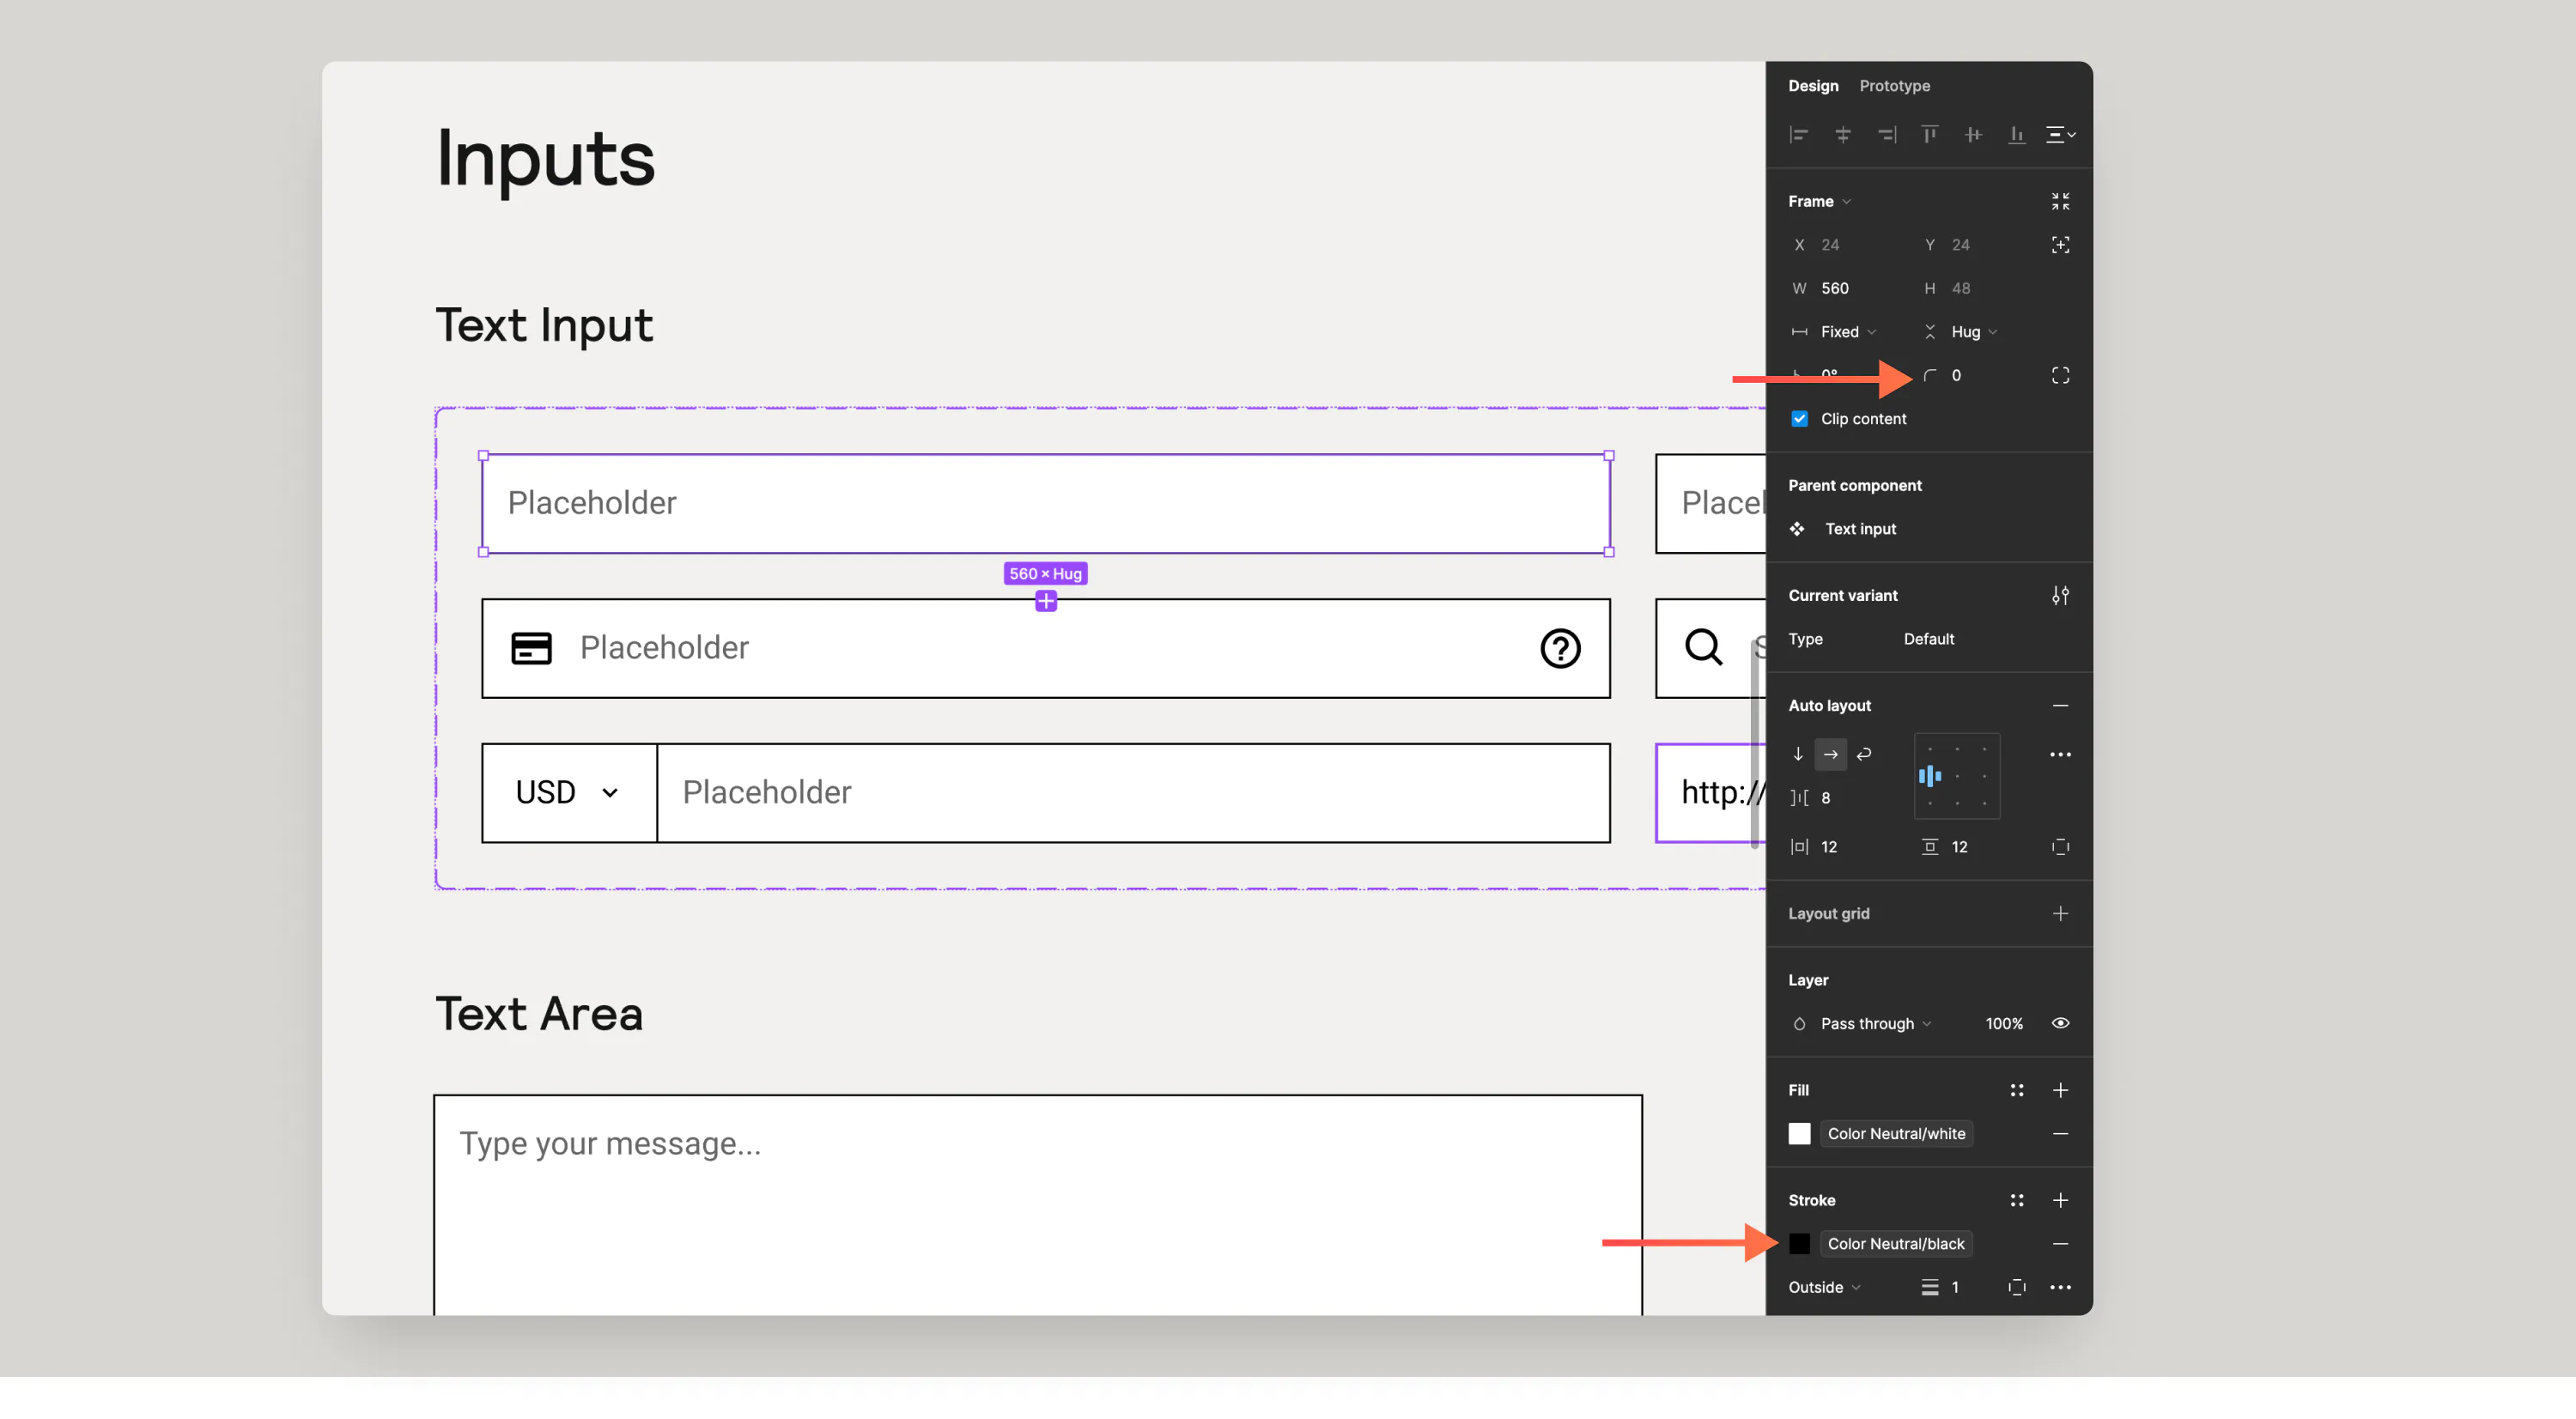Click the individual strokes icon
Viewport: 2576px width, 1419px height.
pyautogui.click(x=2016, y=1287)
